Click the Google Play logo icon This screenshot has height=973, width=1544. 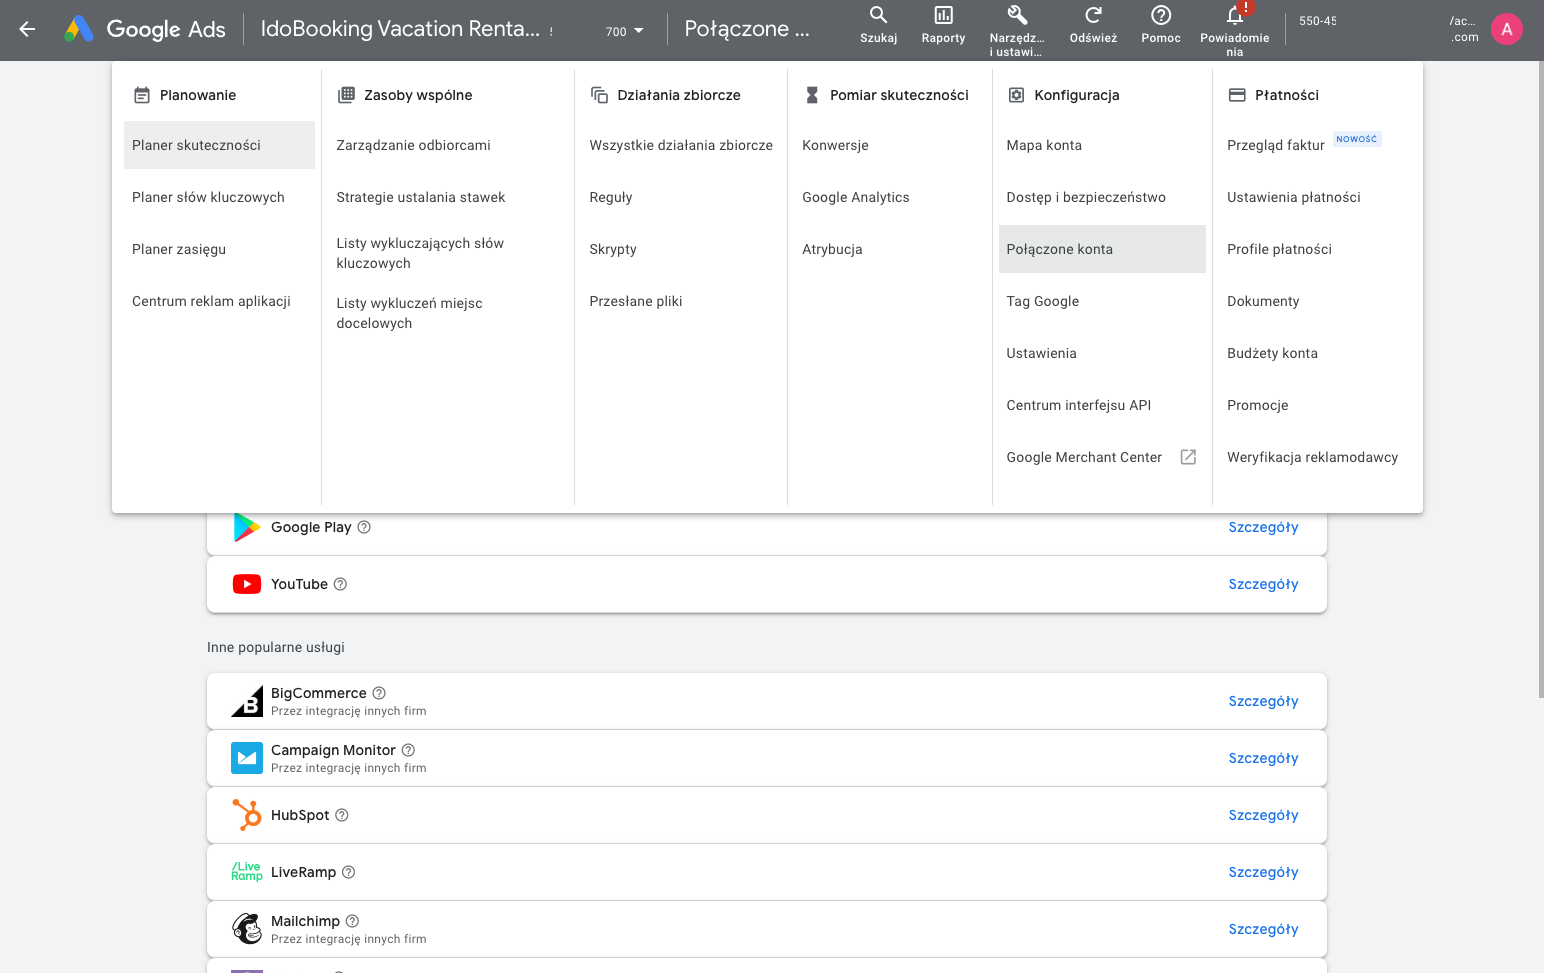[x=247, y=527]
